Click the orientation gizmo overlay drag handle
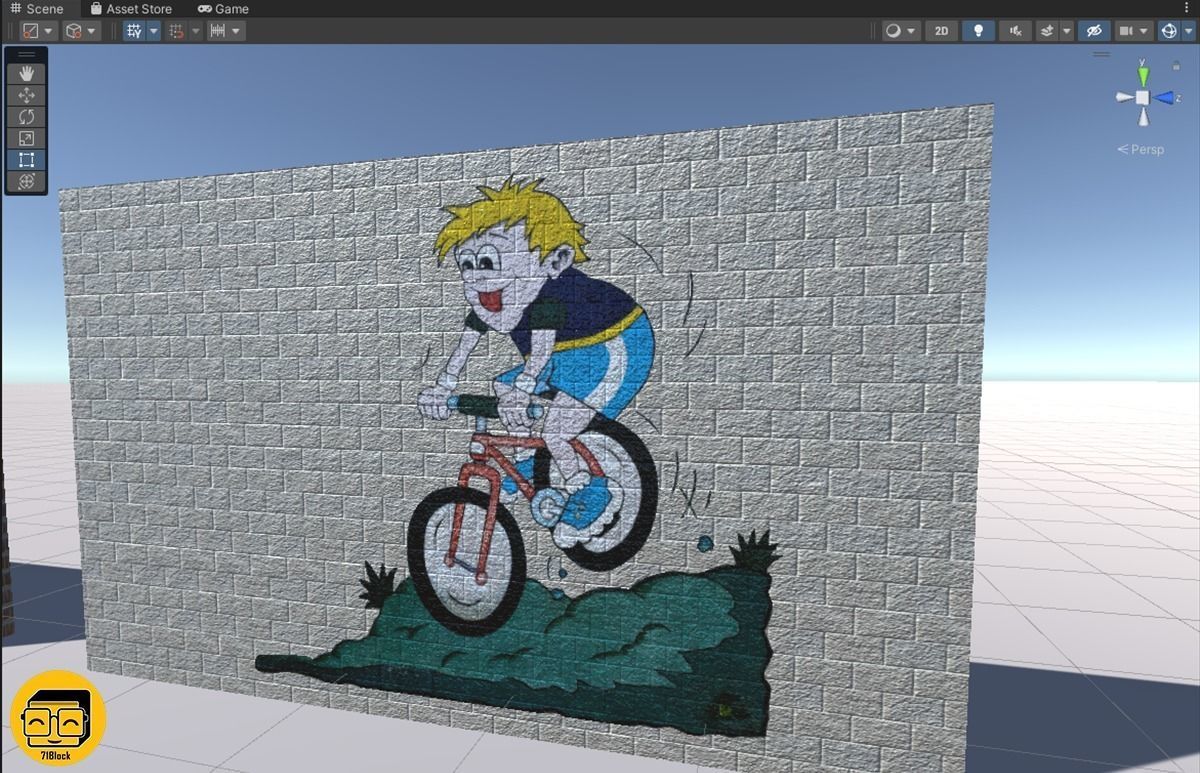 (1100, 54)
